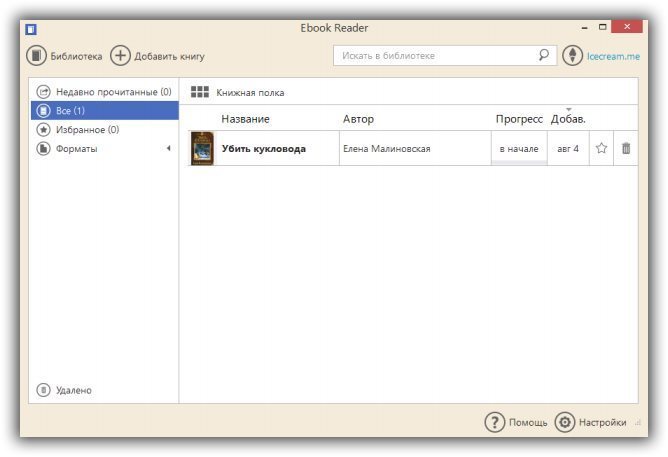Toggle favorite star for Убить кукловода
The width and height of the screenshot is (668, 457).
coord(601,148)
